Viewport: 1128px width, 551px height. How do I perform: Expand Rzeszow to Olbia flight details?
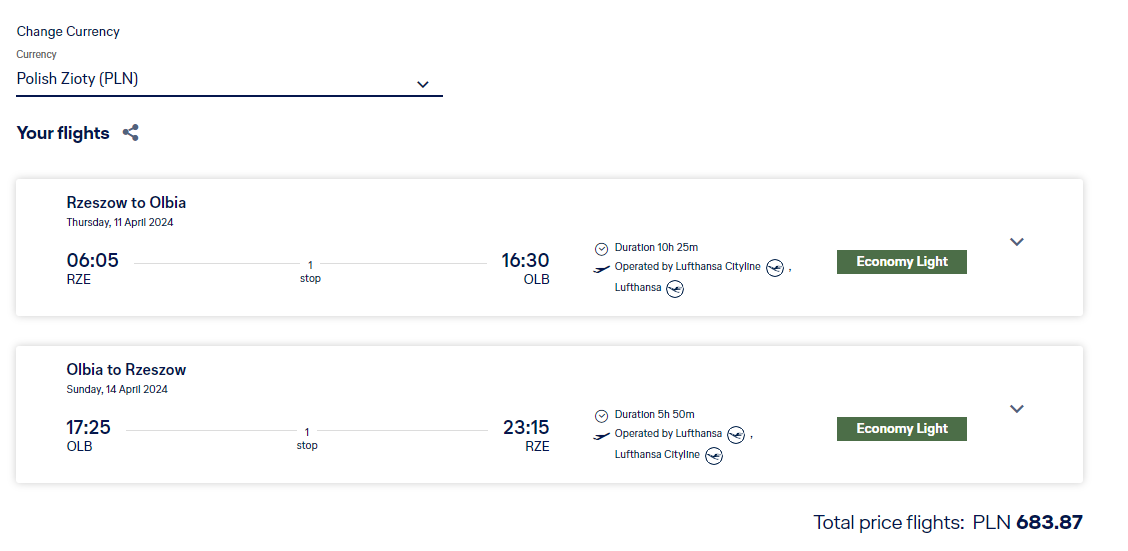coord(1017,242)
